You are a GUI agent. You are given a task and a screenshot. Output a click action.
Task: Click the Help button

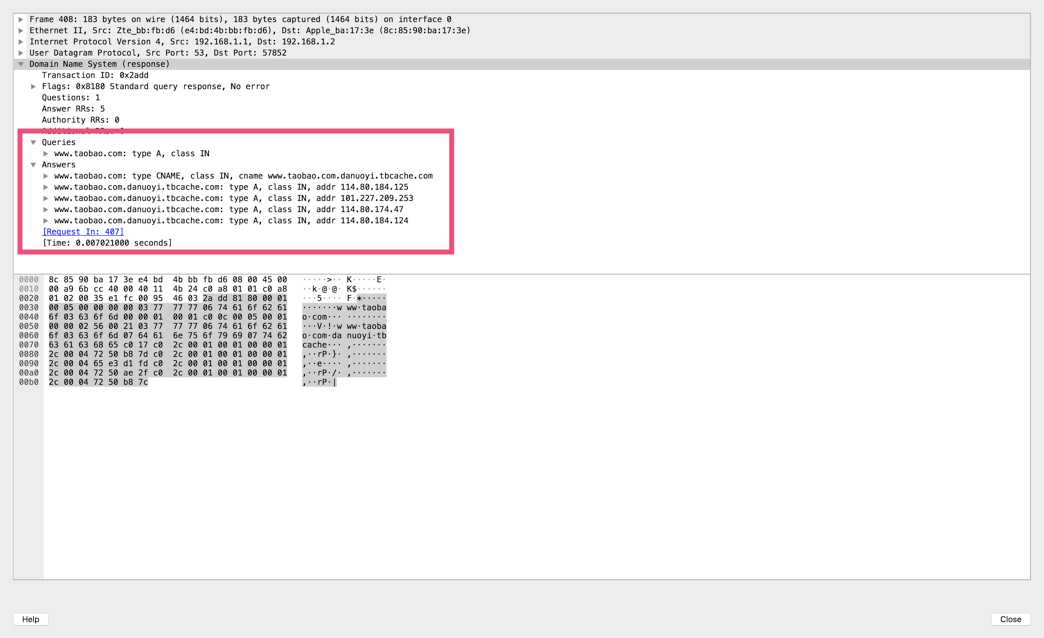pos(31,619)
